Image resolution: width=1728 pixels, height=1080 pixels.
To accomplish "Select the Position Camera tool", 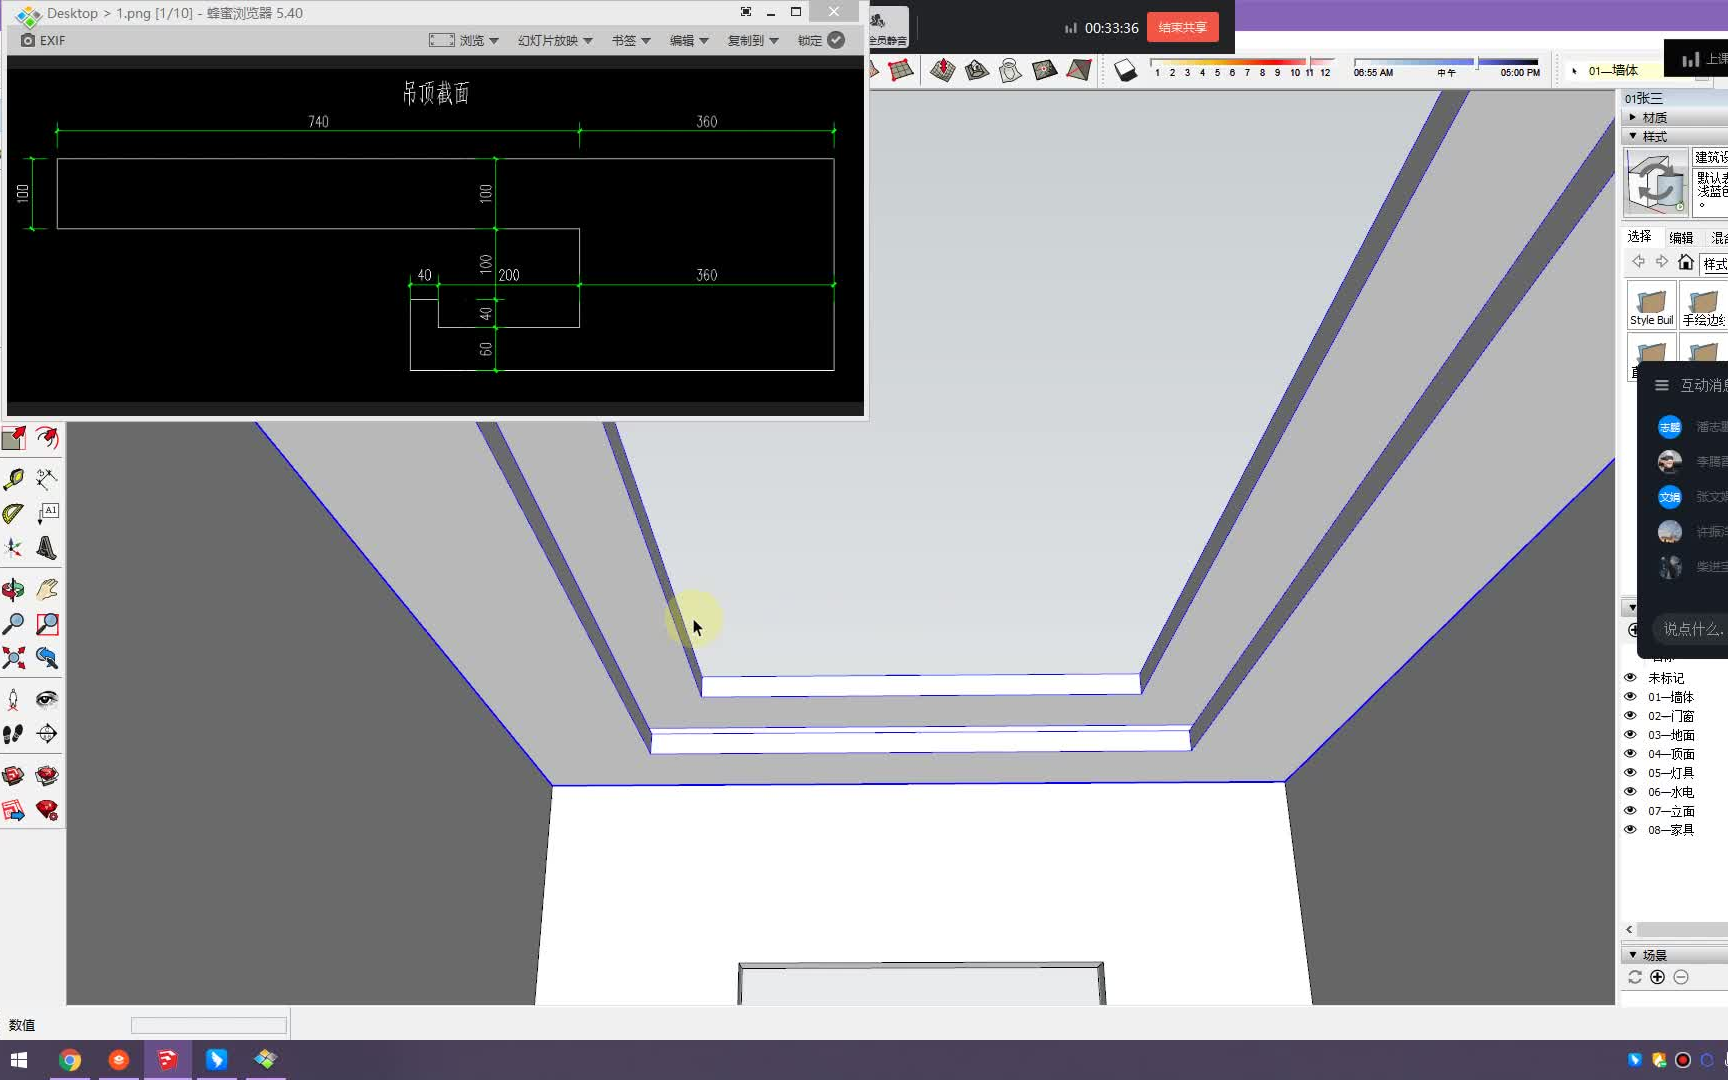I will 14,699.
